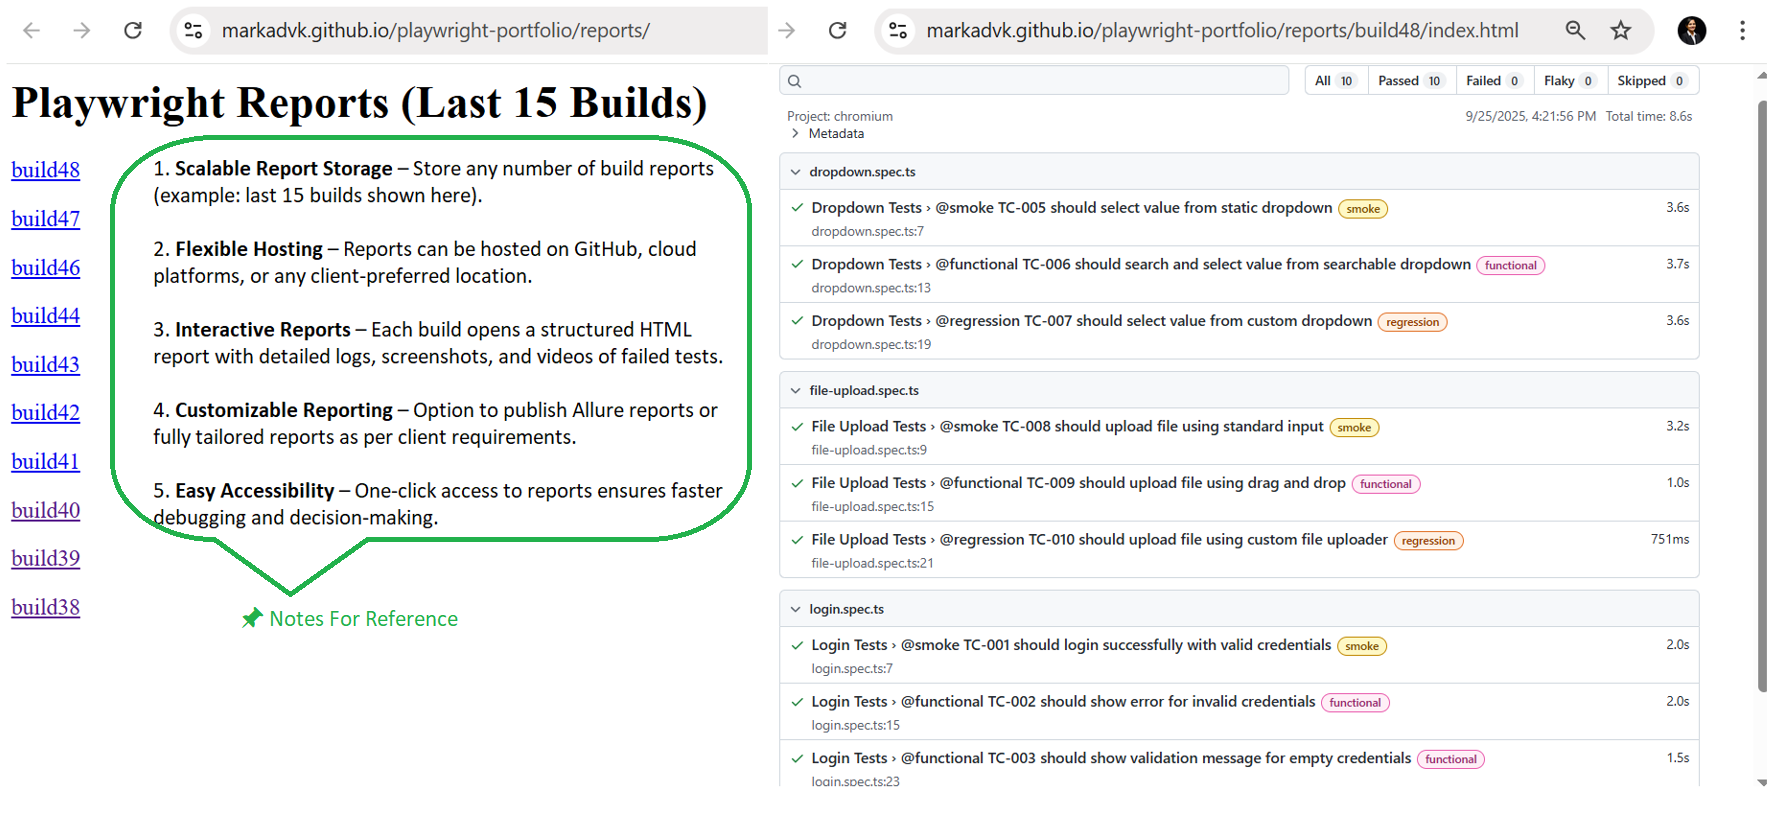Bookmark page with the star icon
The image size is (1782, 820).
[1621, 31]
